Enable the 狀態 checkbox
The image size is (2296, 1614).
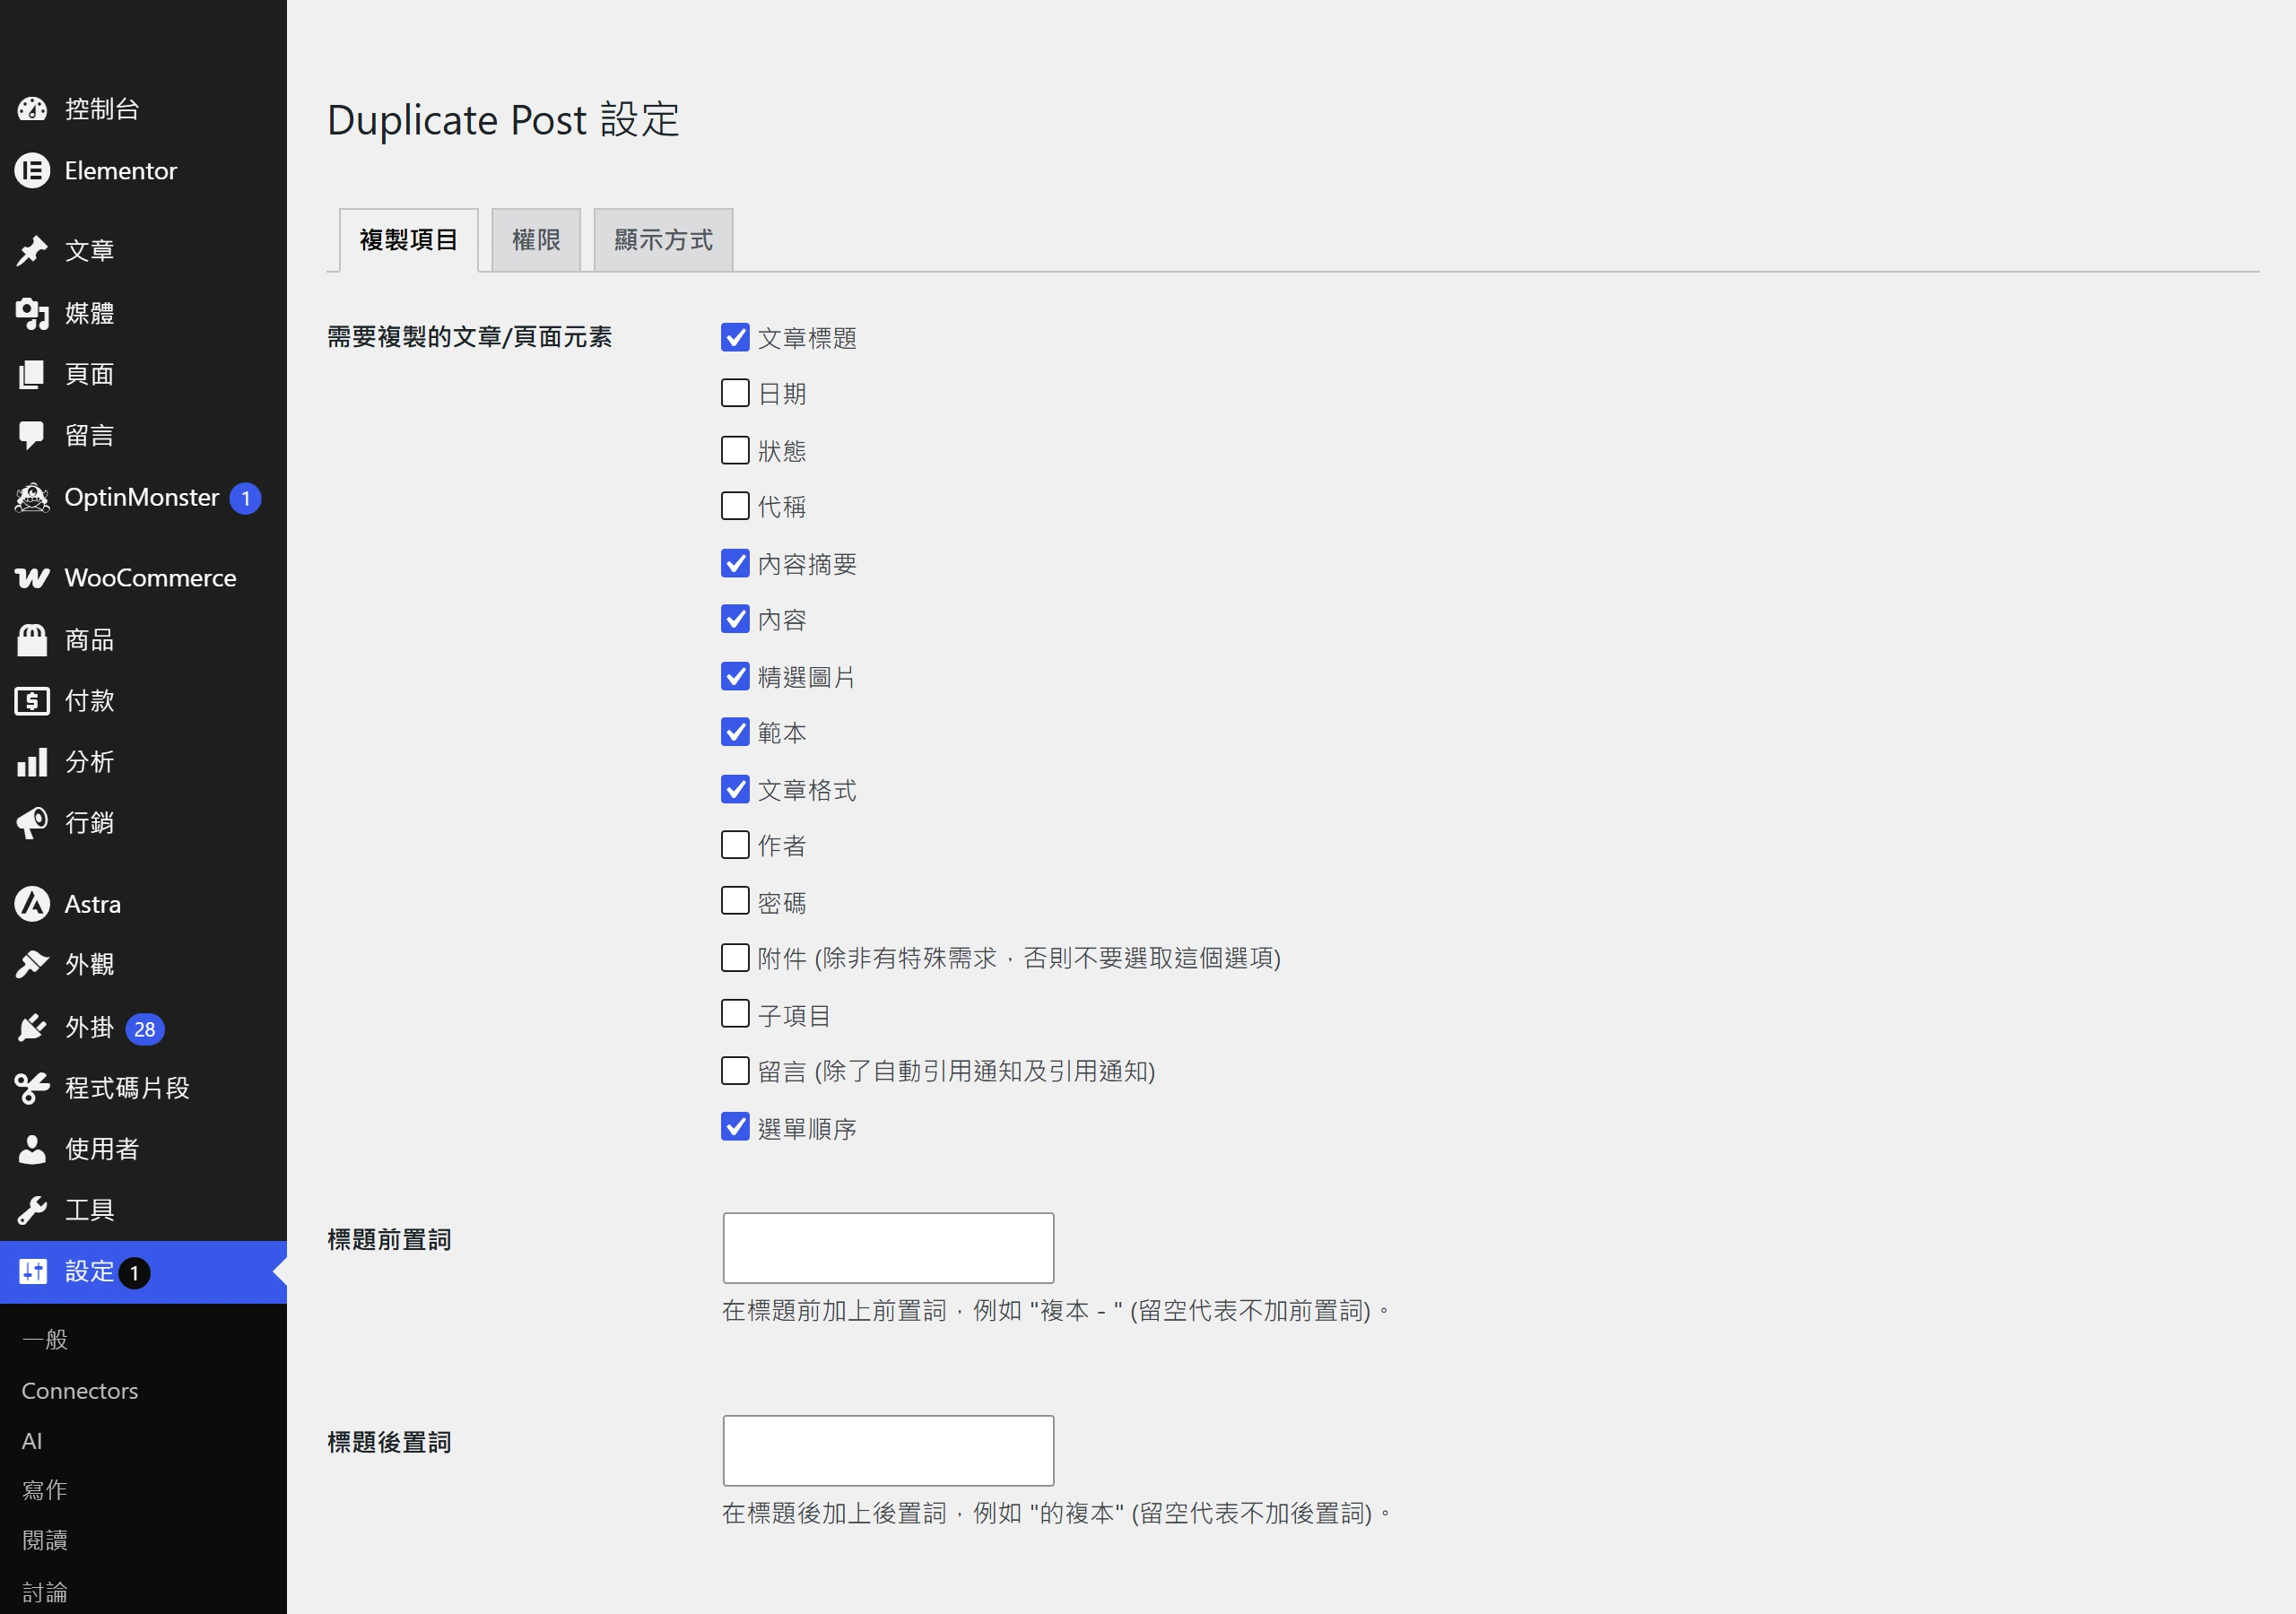[735, 450]
